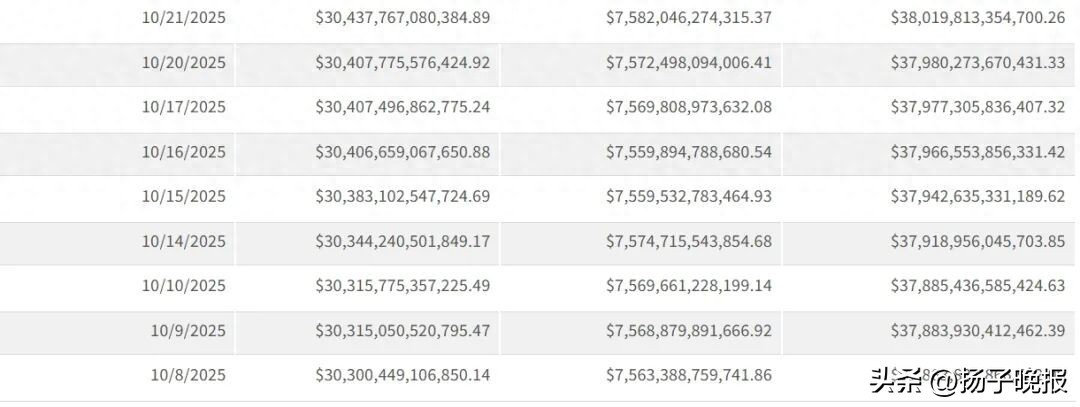Select the $30,437,767,080,384.89 amount

pyautogui.click(x=402, y=18)
